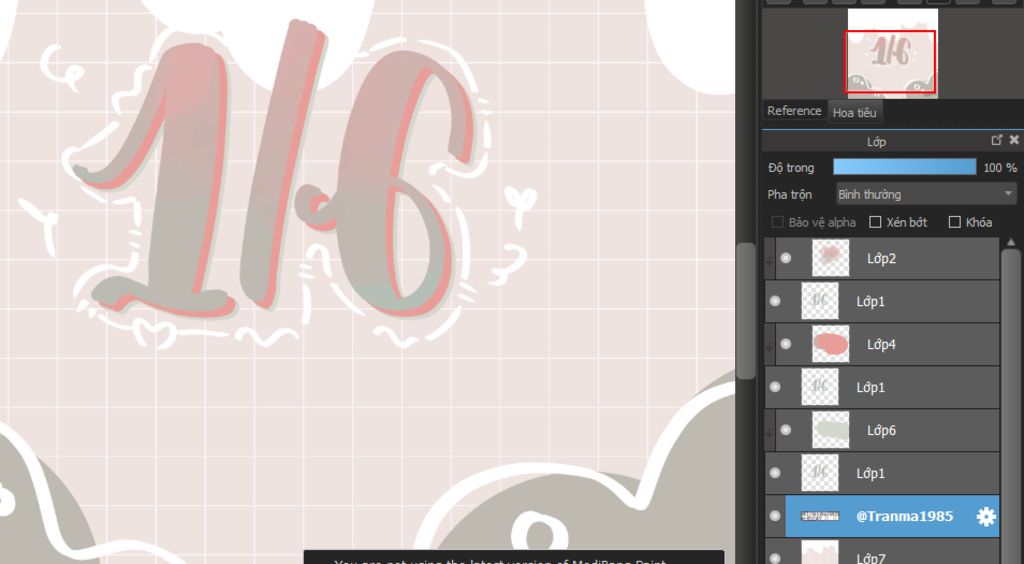Hide the Lớp1 layer between Lớp4 and Lớp6
The height and width of the screenshot is (564, 1024).
[775, 387]
